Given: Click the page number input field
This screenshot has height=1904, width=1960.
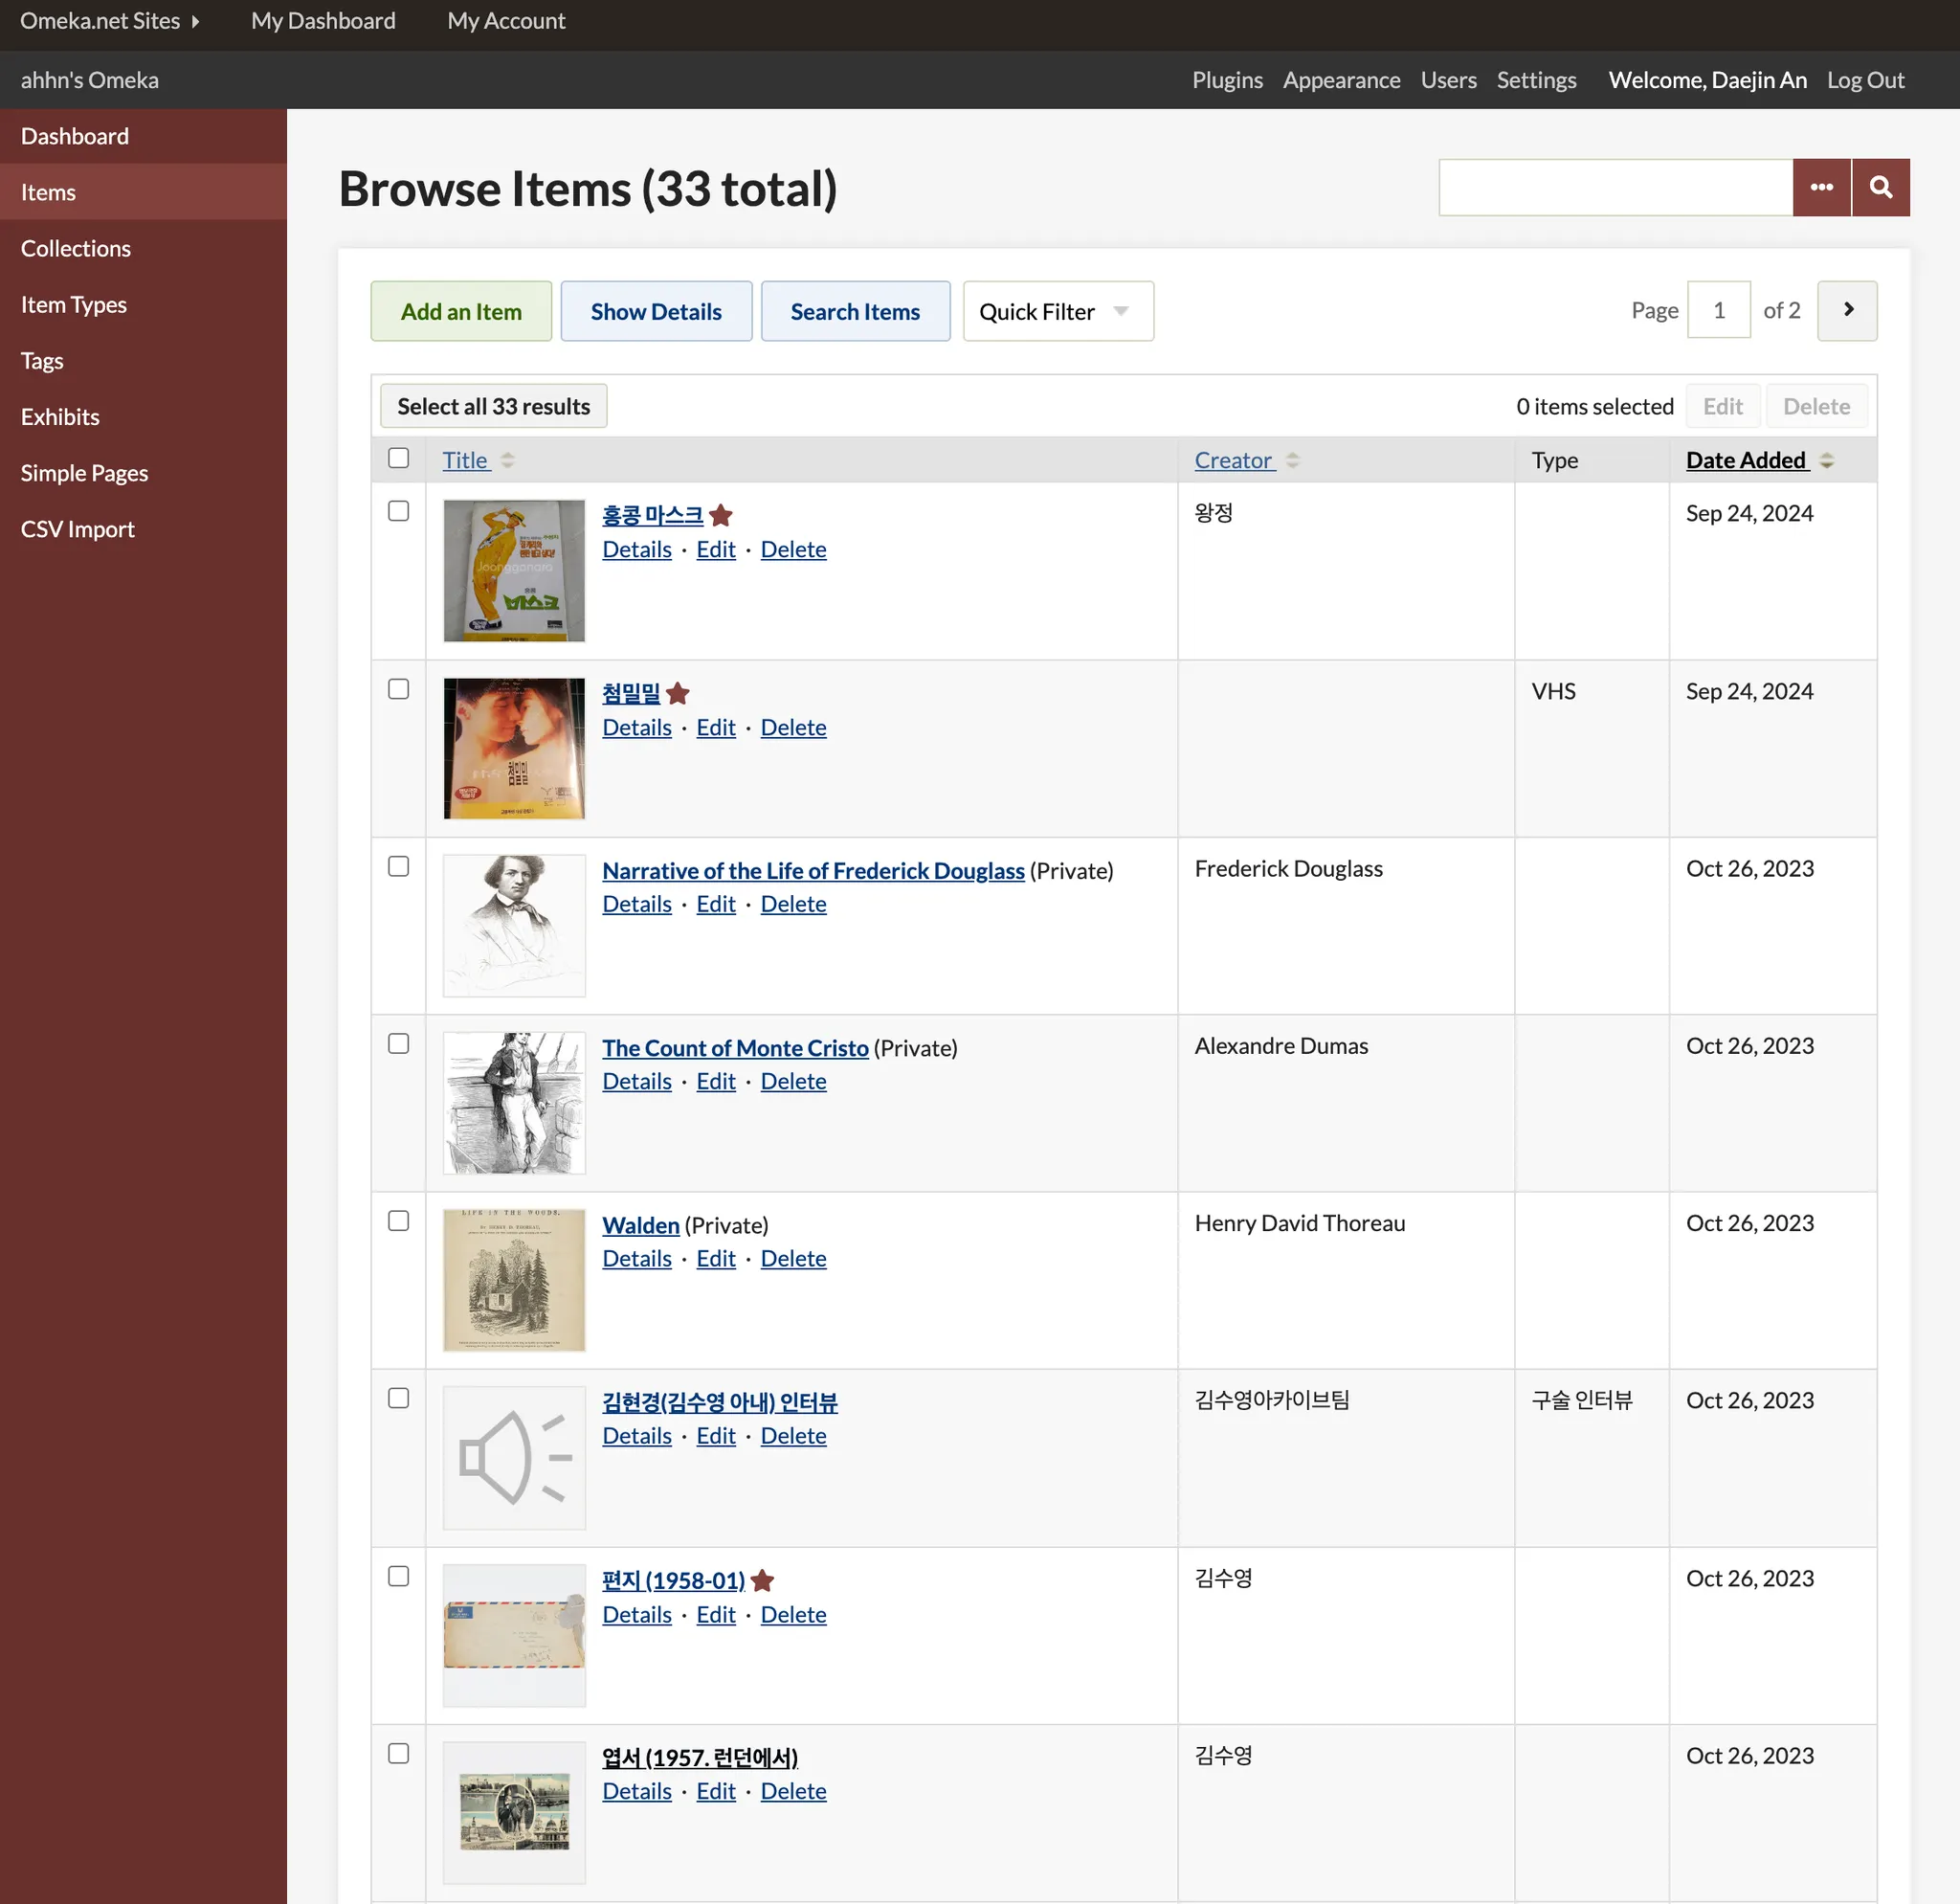Looking at the screenshot, I should [1718, 310].
